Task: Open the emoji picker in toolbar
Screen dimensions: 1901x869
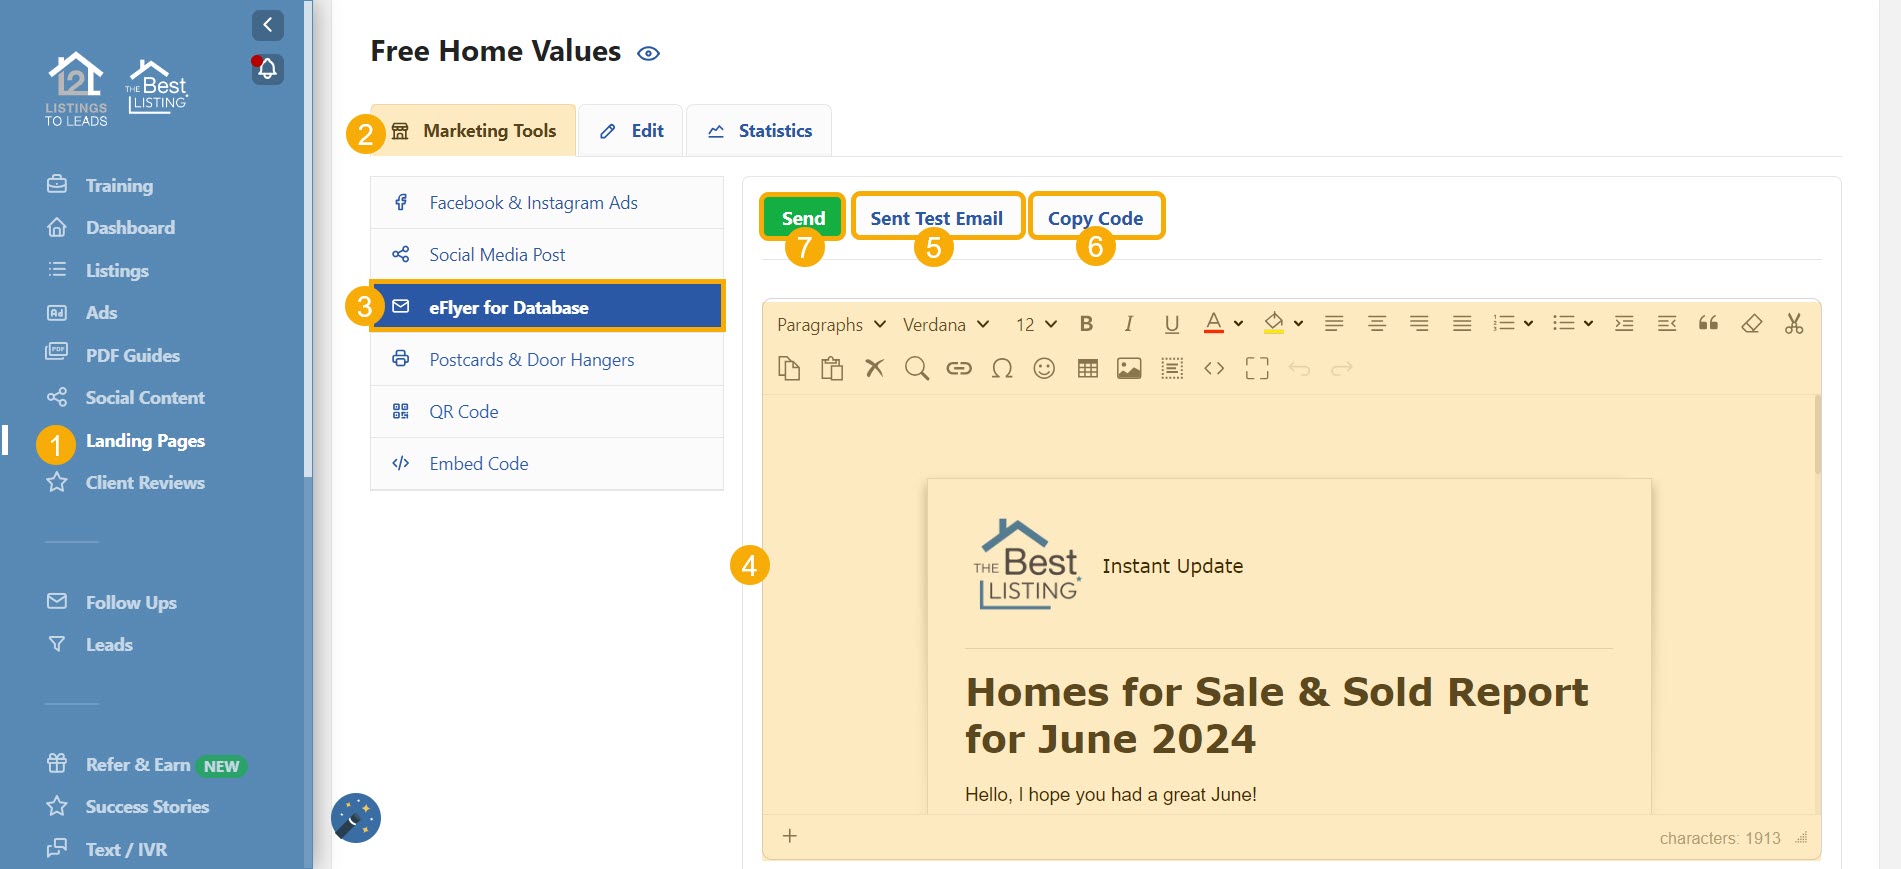Action: tap(1044, 369)
